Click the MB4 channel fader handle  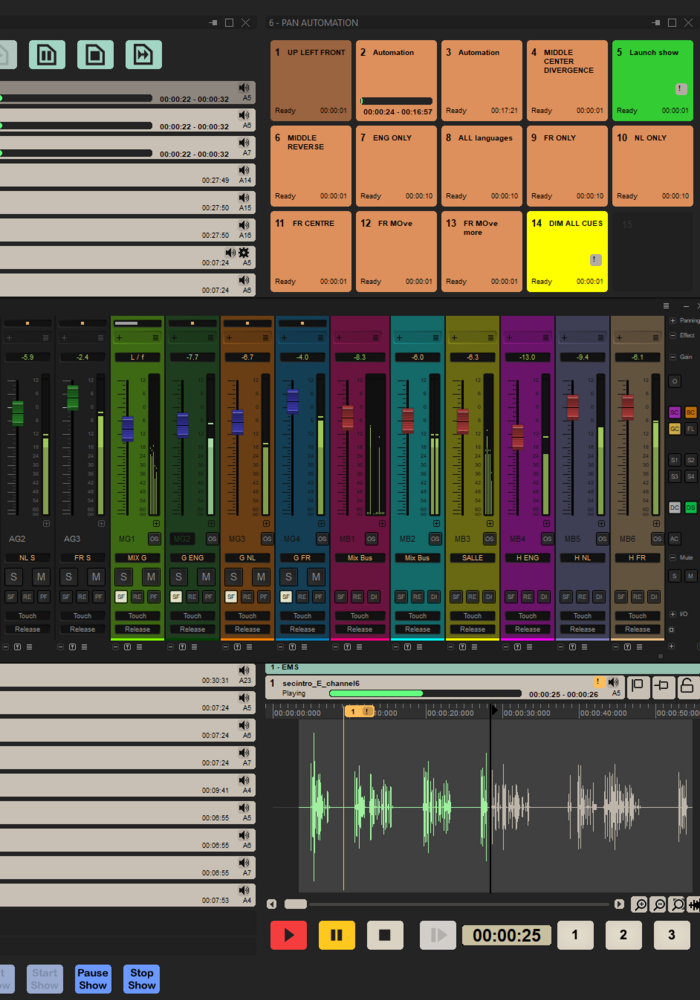click(517, 436)
